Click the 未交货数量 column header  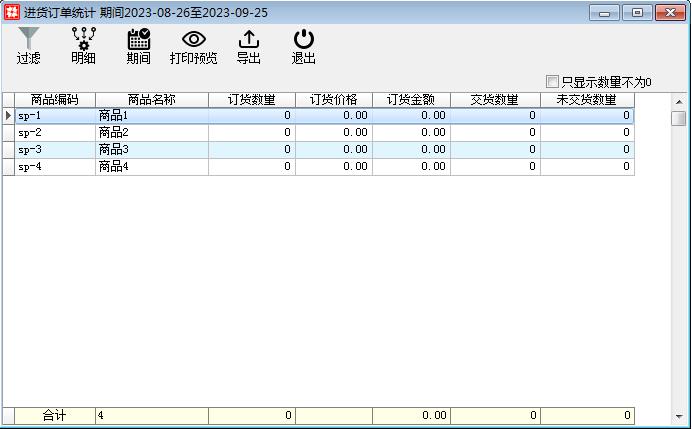(x=587, y=100)
